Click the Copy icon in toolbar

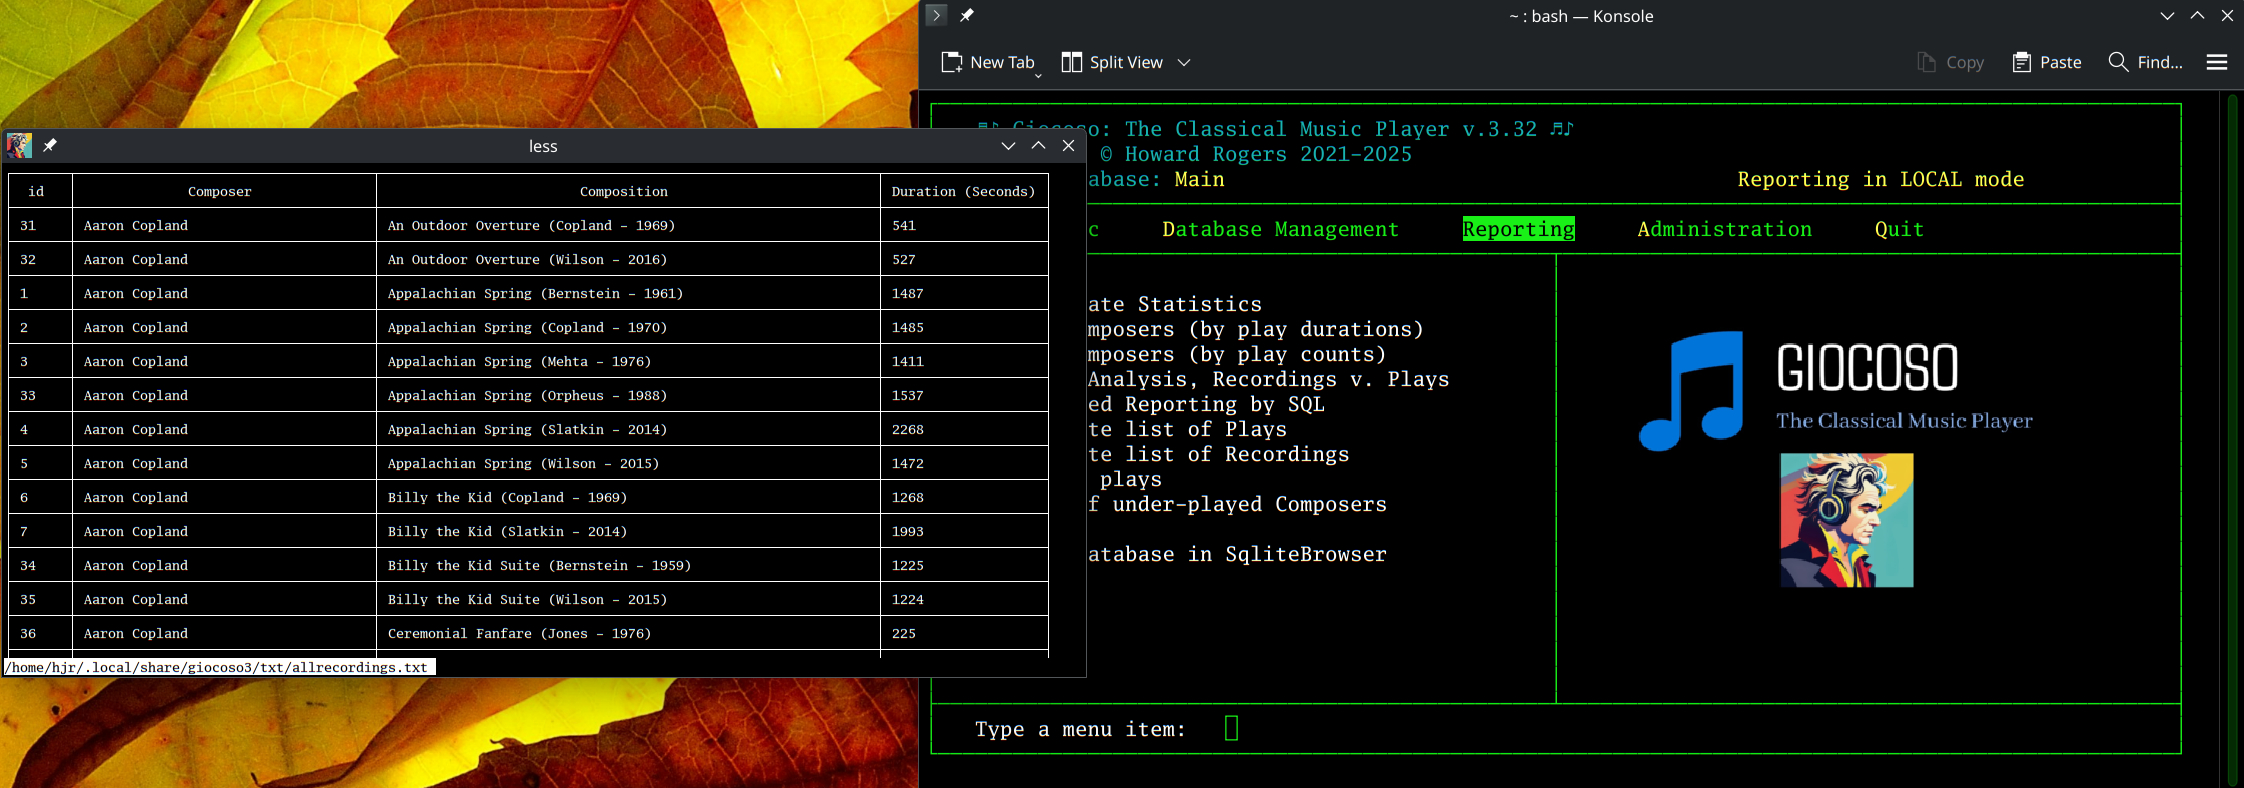(x=1926, y=62)
